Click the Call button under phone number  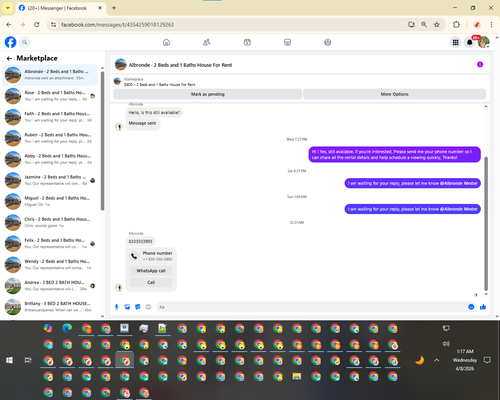[151, 282]
